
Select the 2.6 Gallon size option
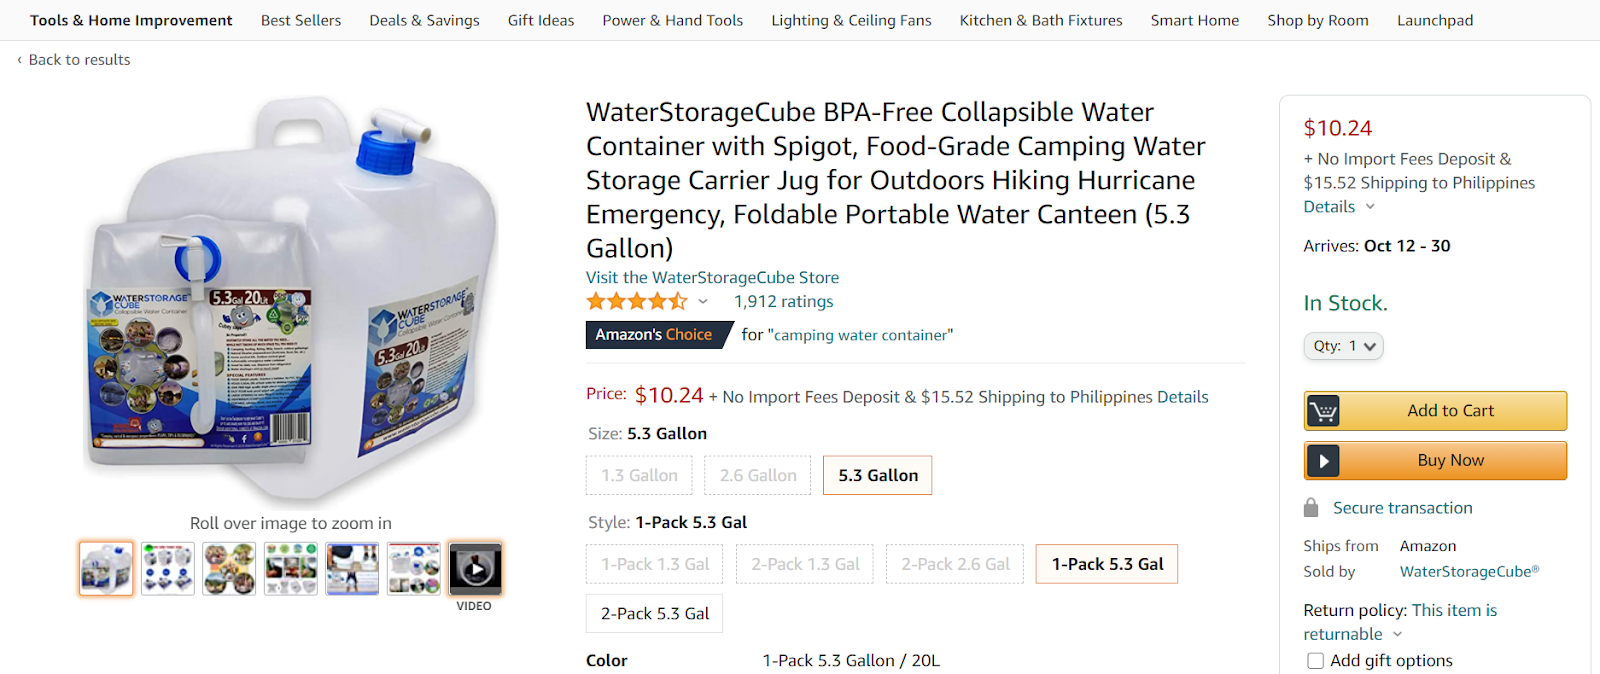(758, 475)
